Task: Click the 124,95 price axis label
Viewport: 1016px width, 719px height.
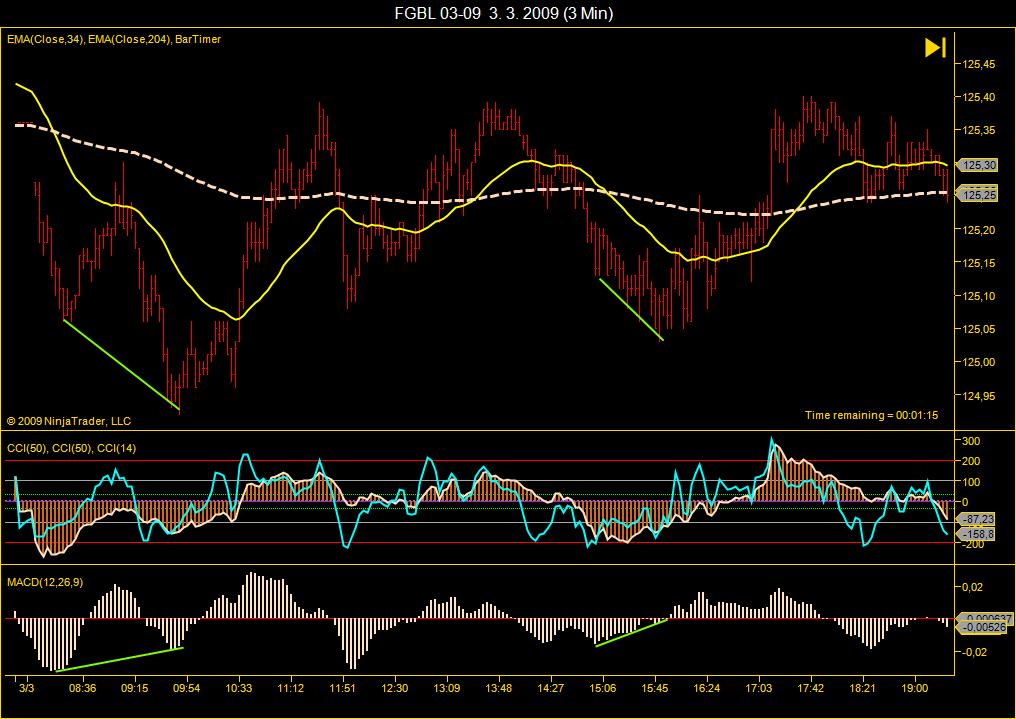Action: (x=978, y=395)
